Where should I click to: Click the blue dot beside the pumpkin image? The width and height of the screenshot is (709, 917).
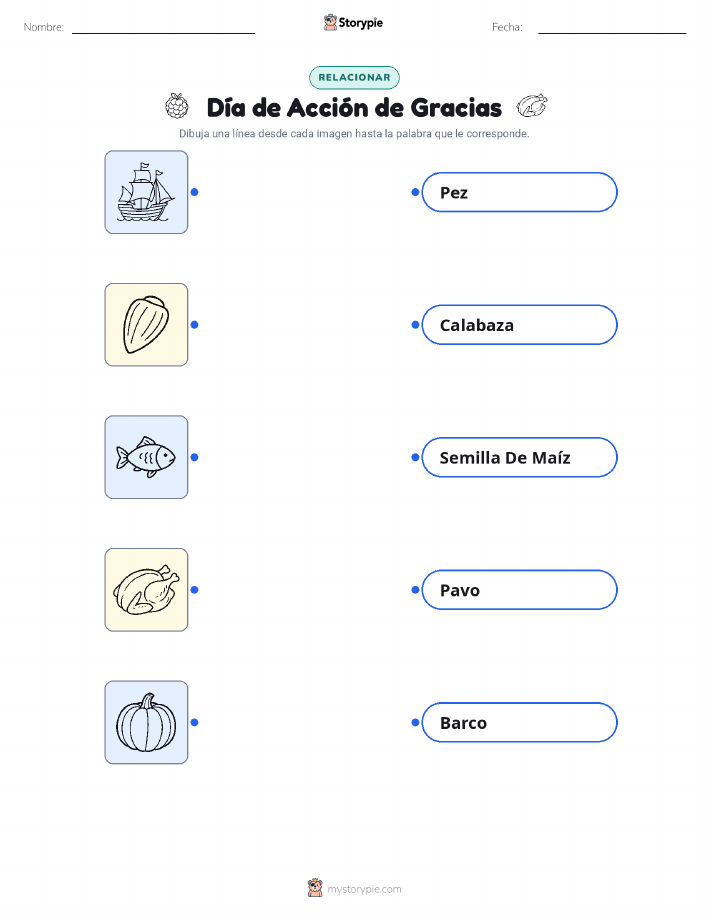point(195,722)
